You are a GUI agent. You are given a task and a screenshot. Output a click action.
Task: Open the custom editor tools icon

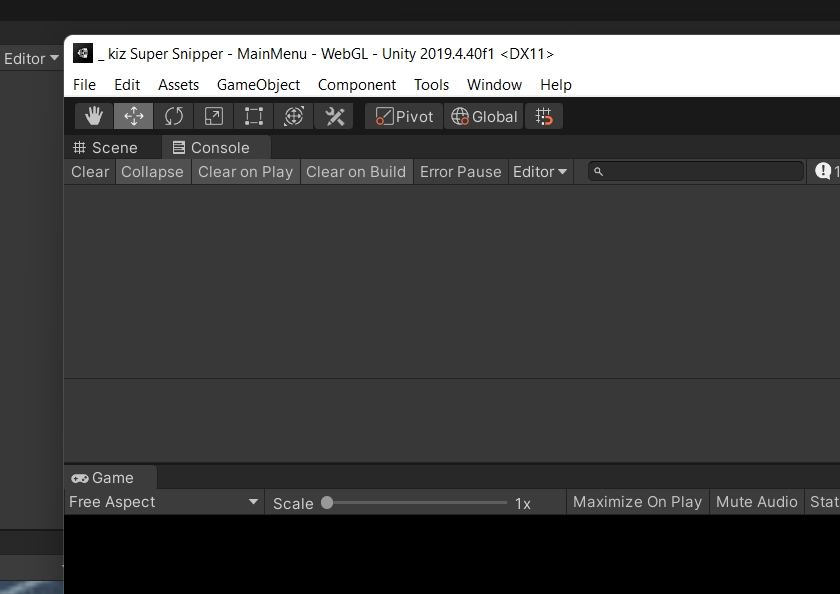(x=334, y=117)
